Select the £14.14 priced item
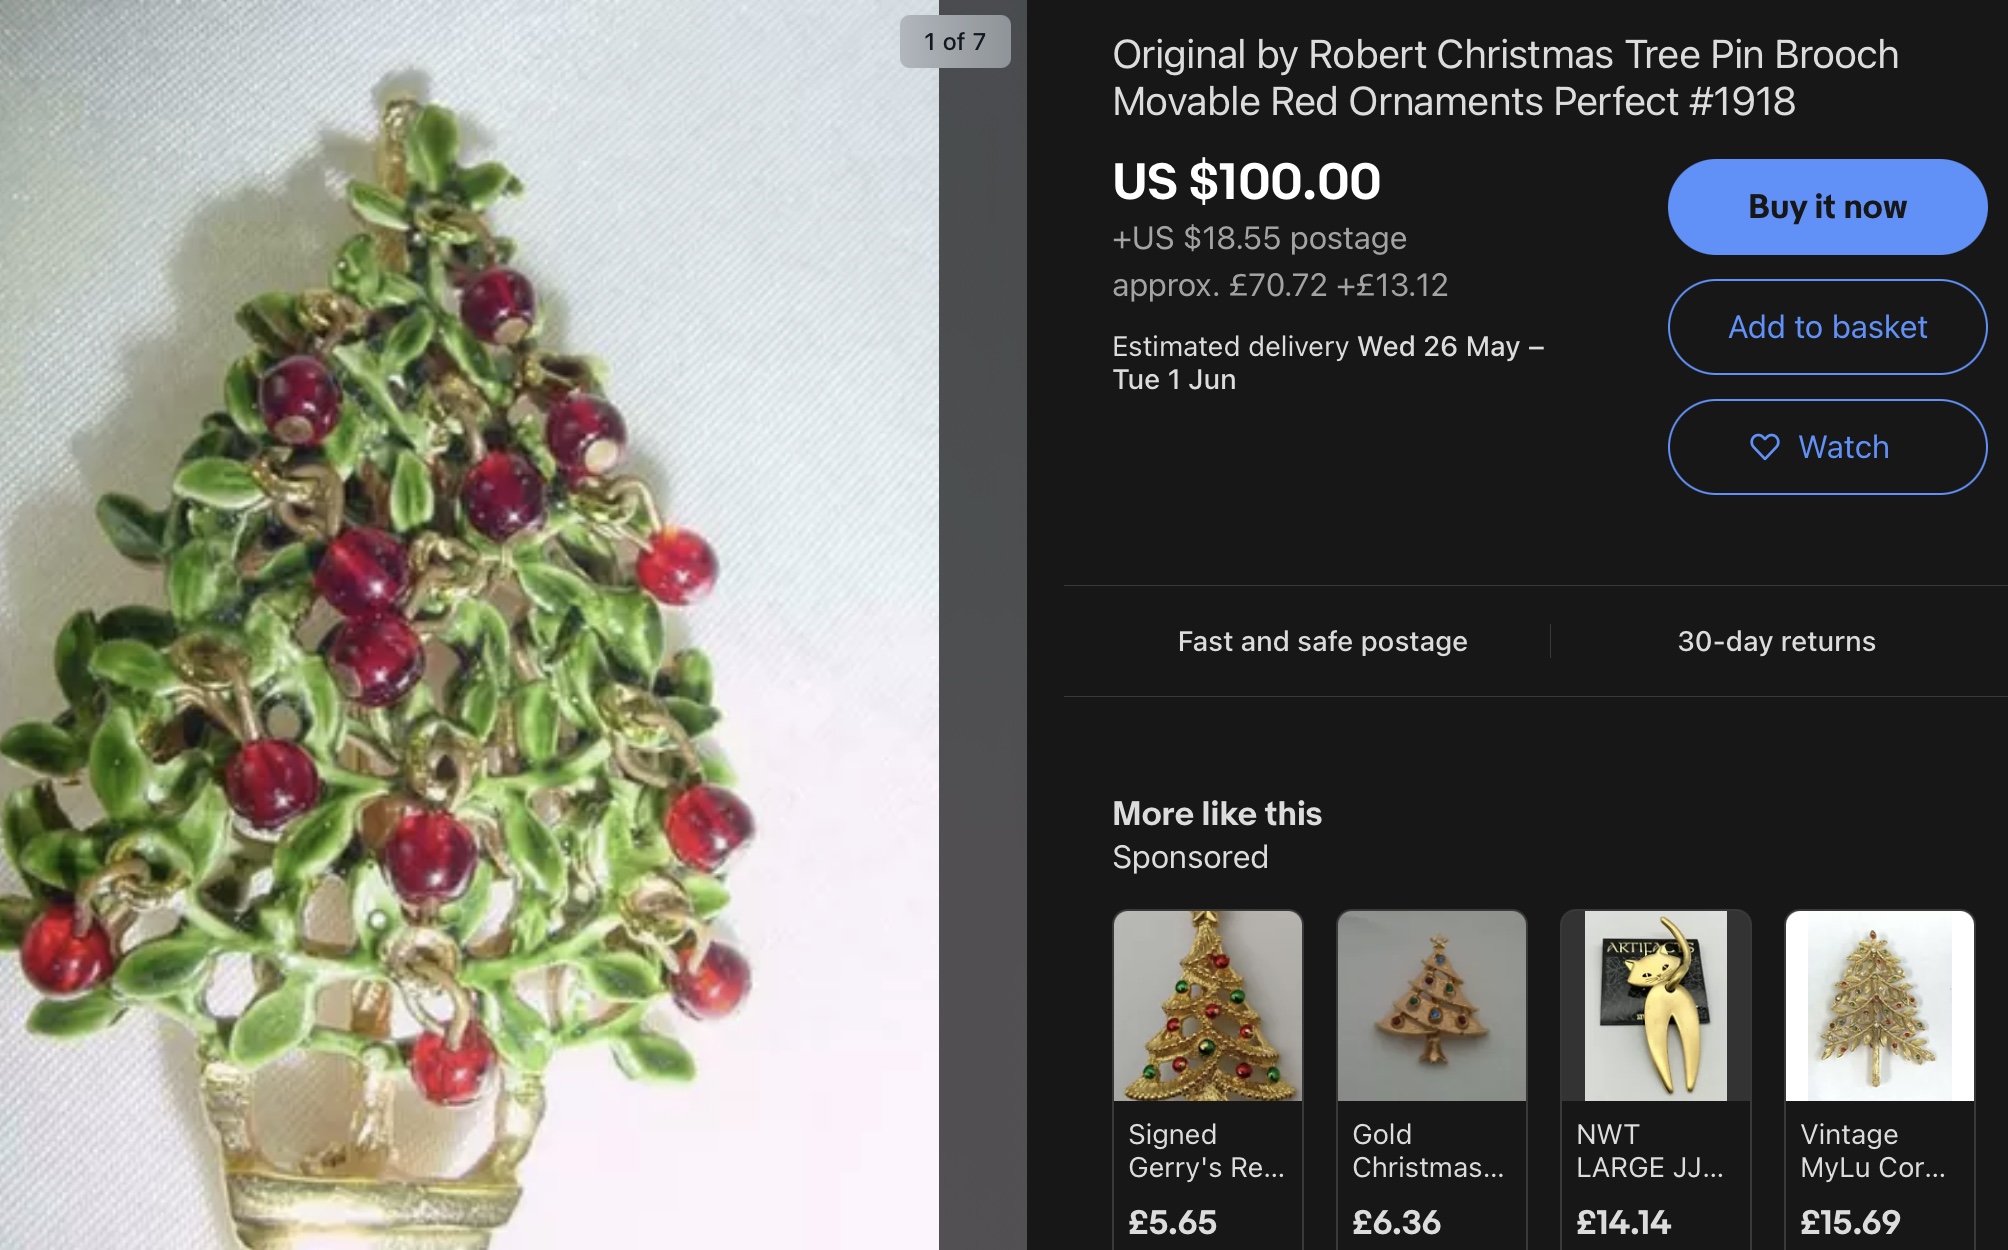The image size is (2008, 1250). [1623, 1222]
